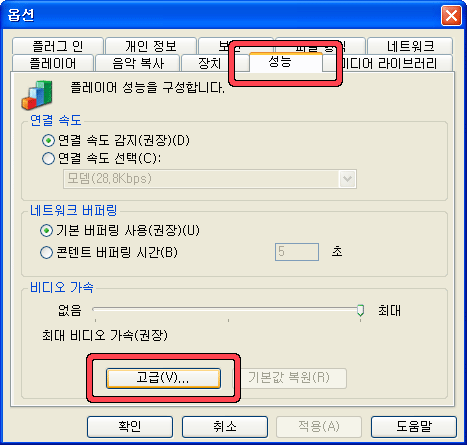Viewport: 467px width, 445px height.
Task: Switch to the 네트워크 tab
Action: click(410, 46)
